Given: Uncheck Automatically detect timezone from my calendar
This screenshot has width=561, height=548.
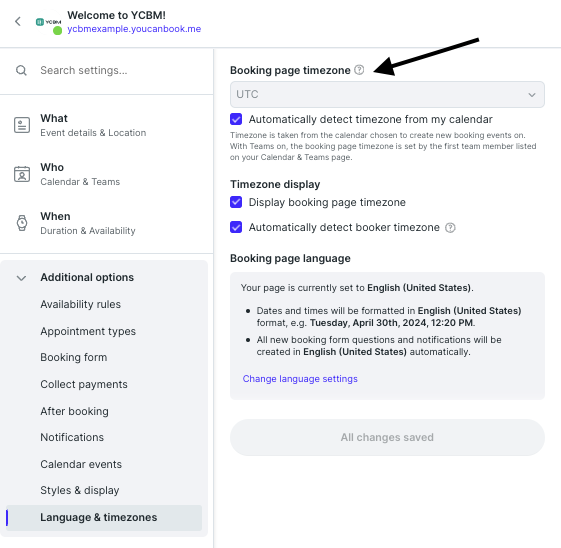Looking at the screenshot, I should 236,119.
